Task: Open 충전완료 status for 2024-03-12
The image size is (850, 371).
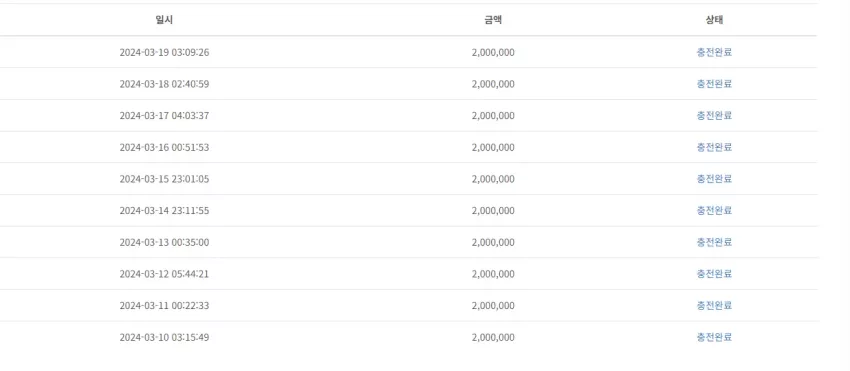Action: (x=714, y=274)
